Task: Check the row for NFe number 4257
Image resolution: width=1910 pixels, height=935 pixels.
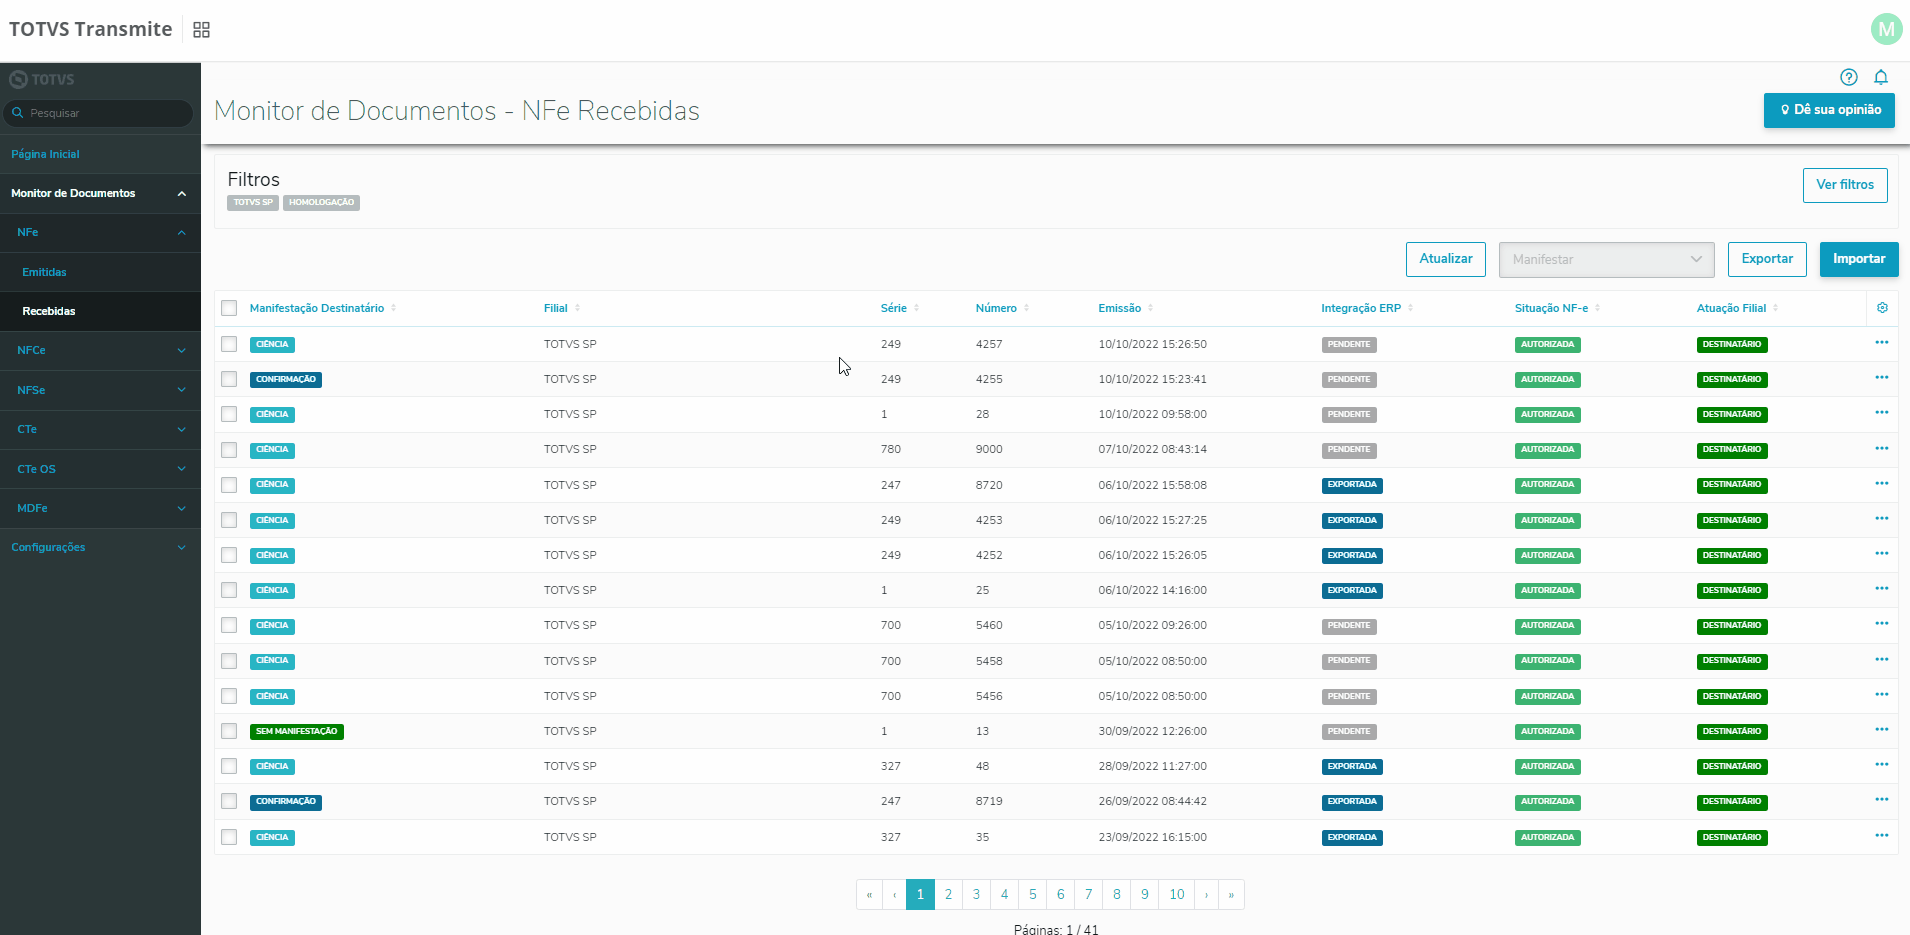Action: tap(229, 344)
